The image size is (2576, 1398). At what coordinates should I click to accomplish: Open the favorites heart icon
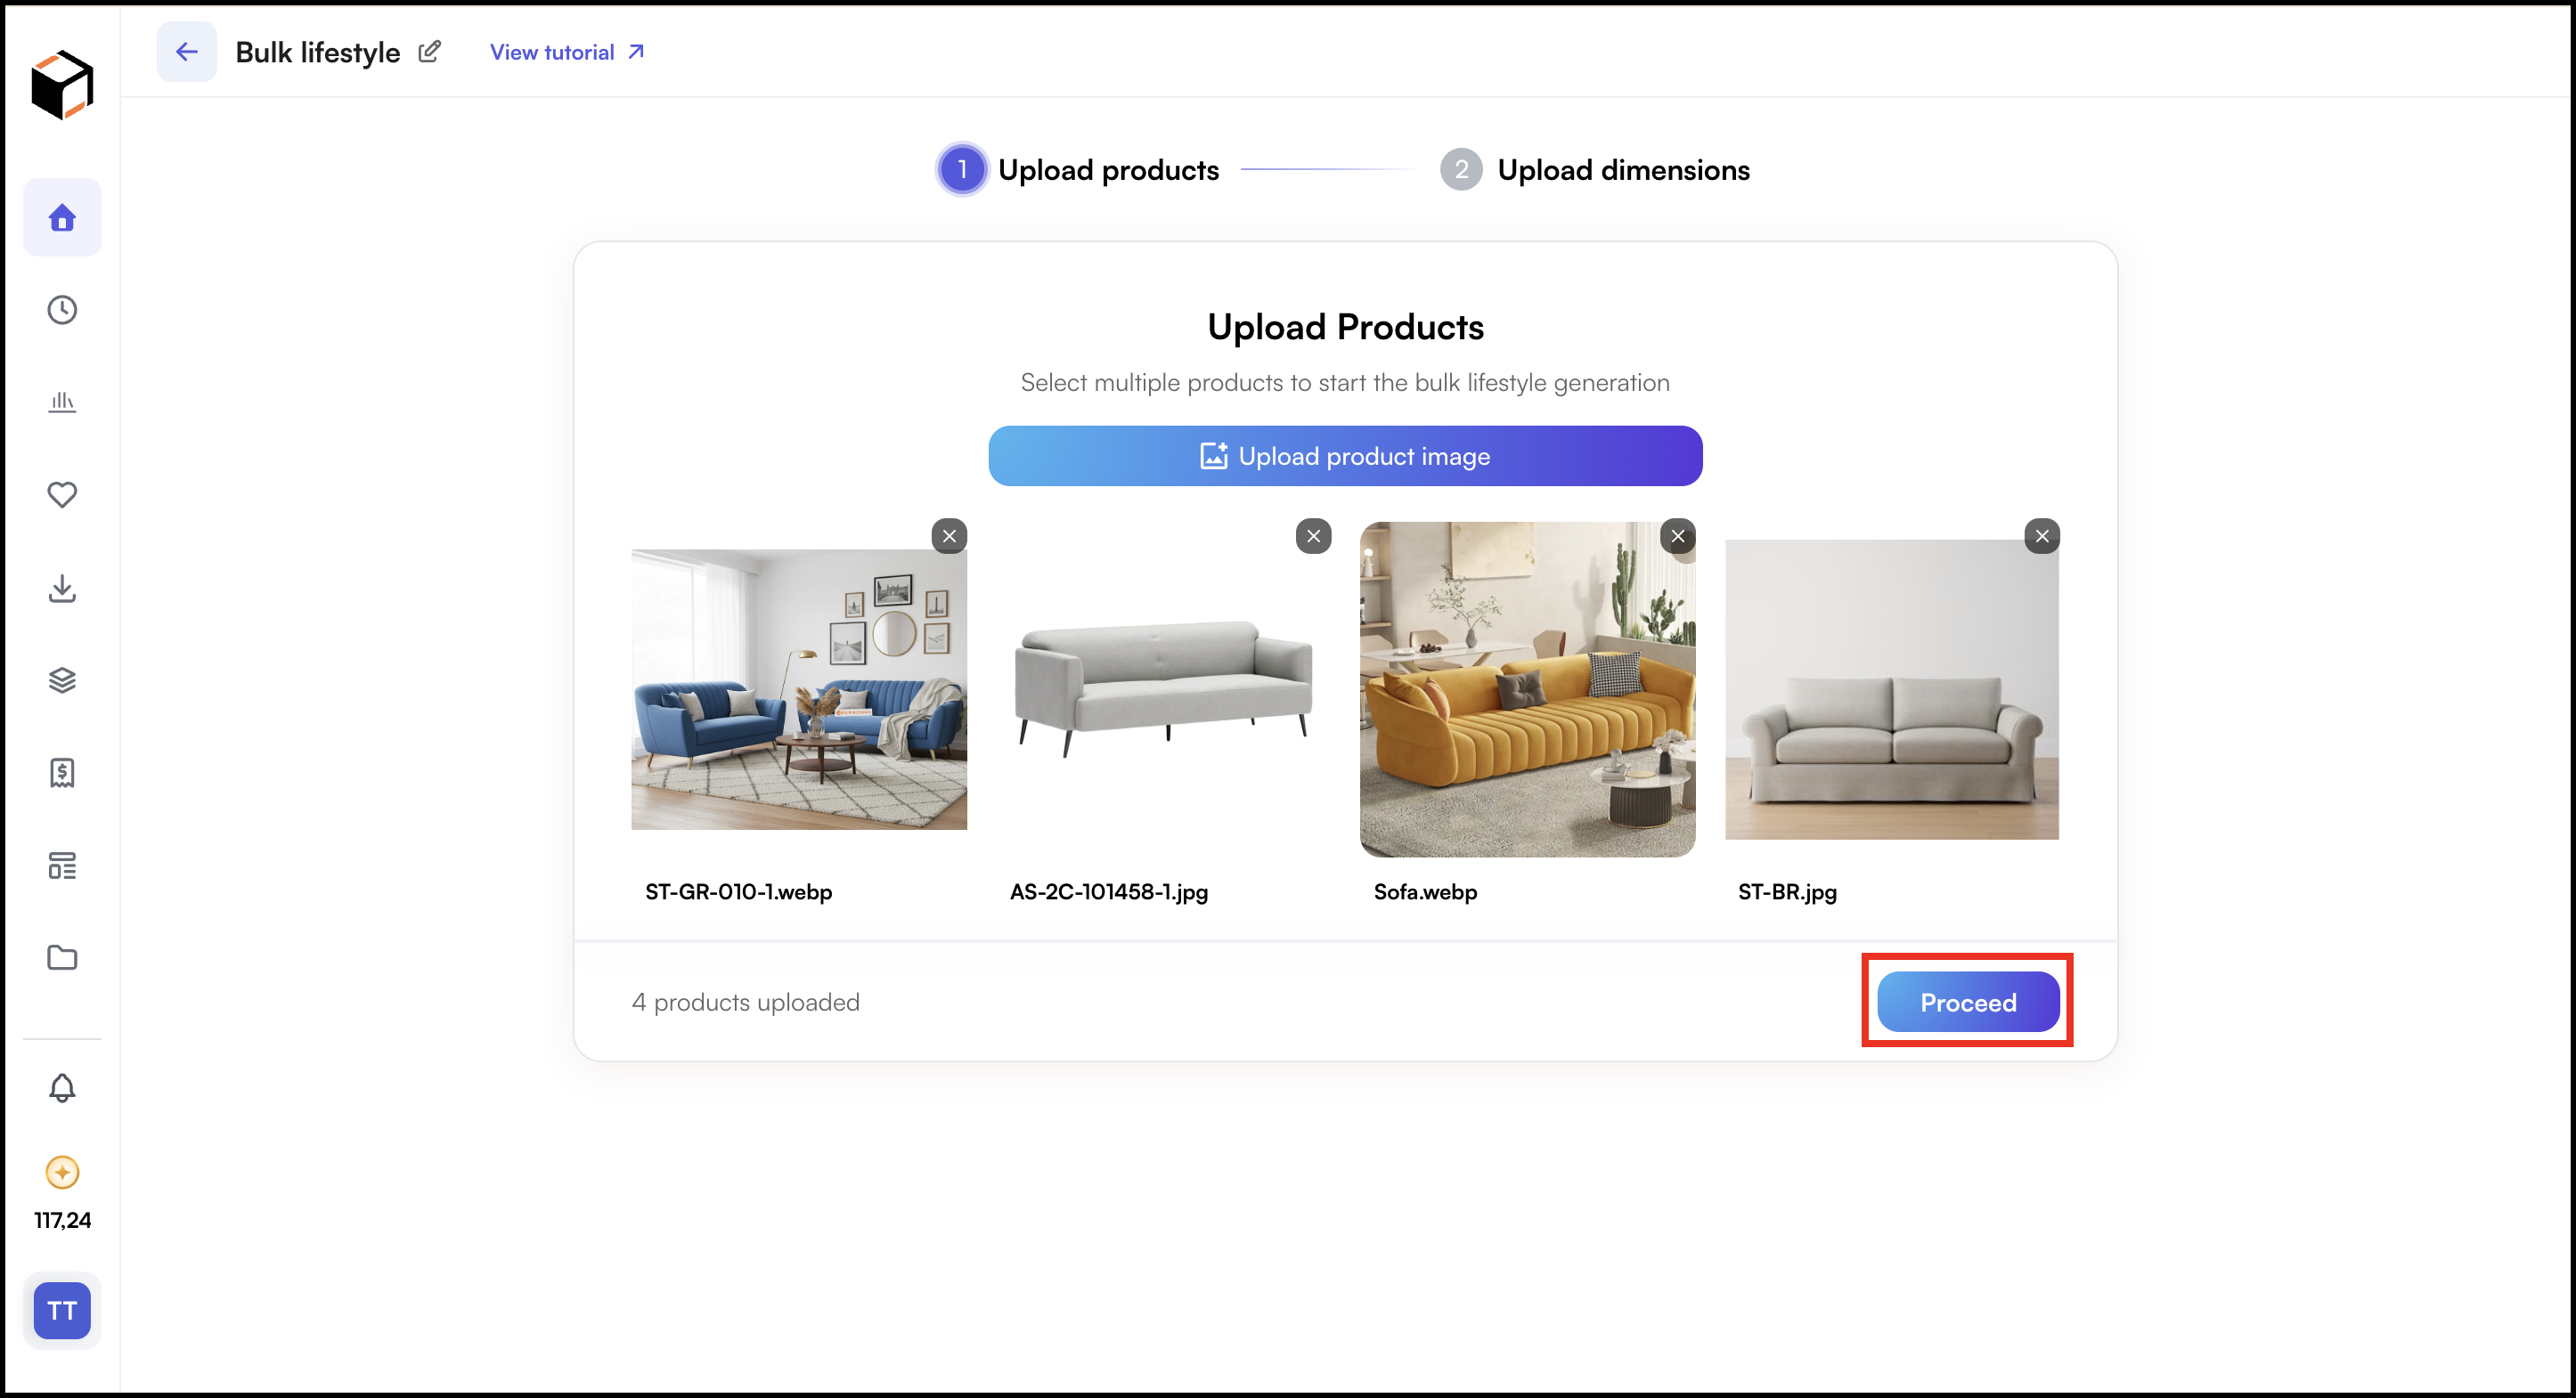62,495
